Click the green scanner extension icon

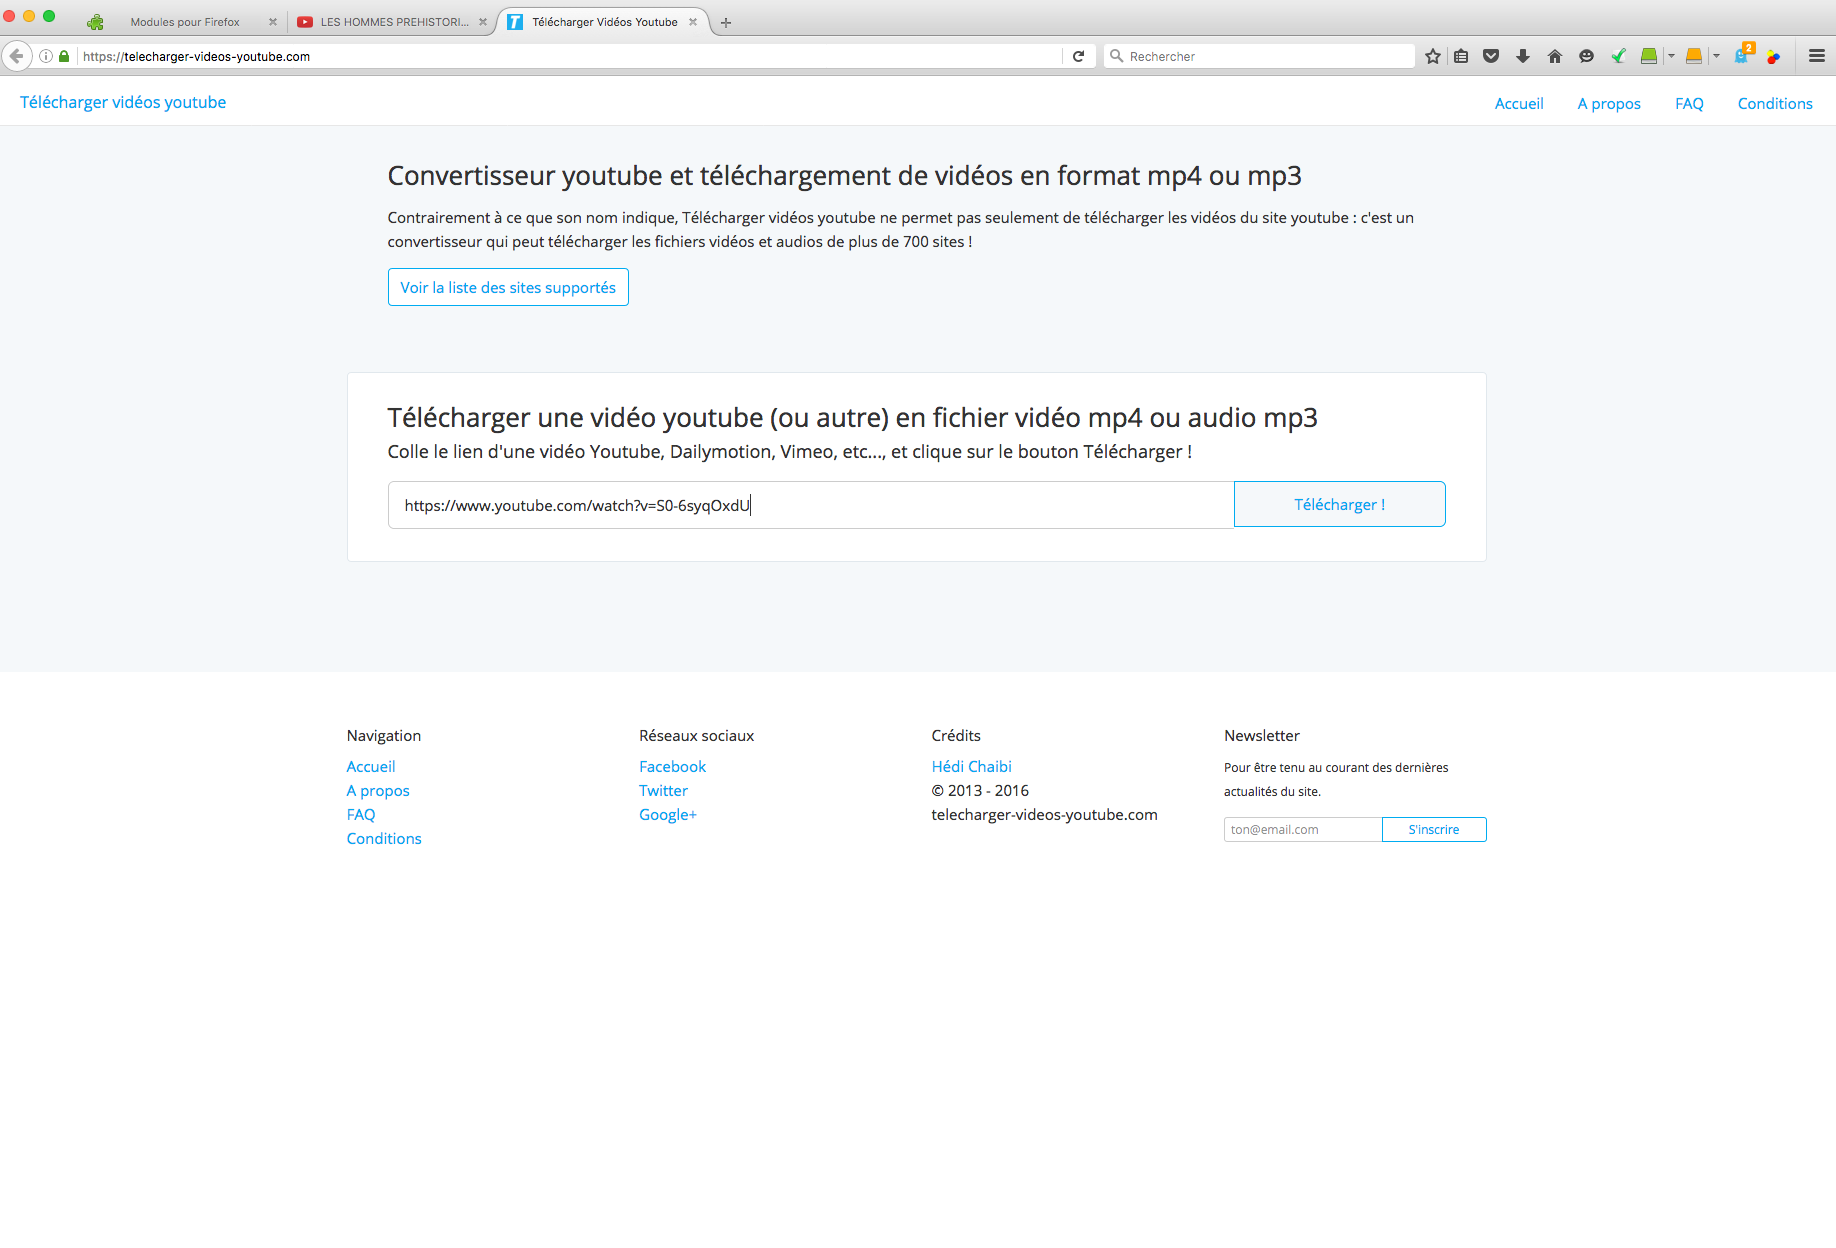[1649, 56]
